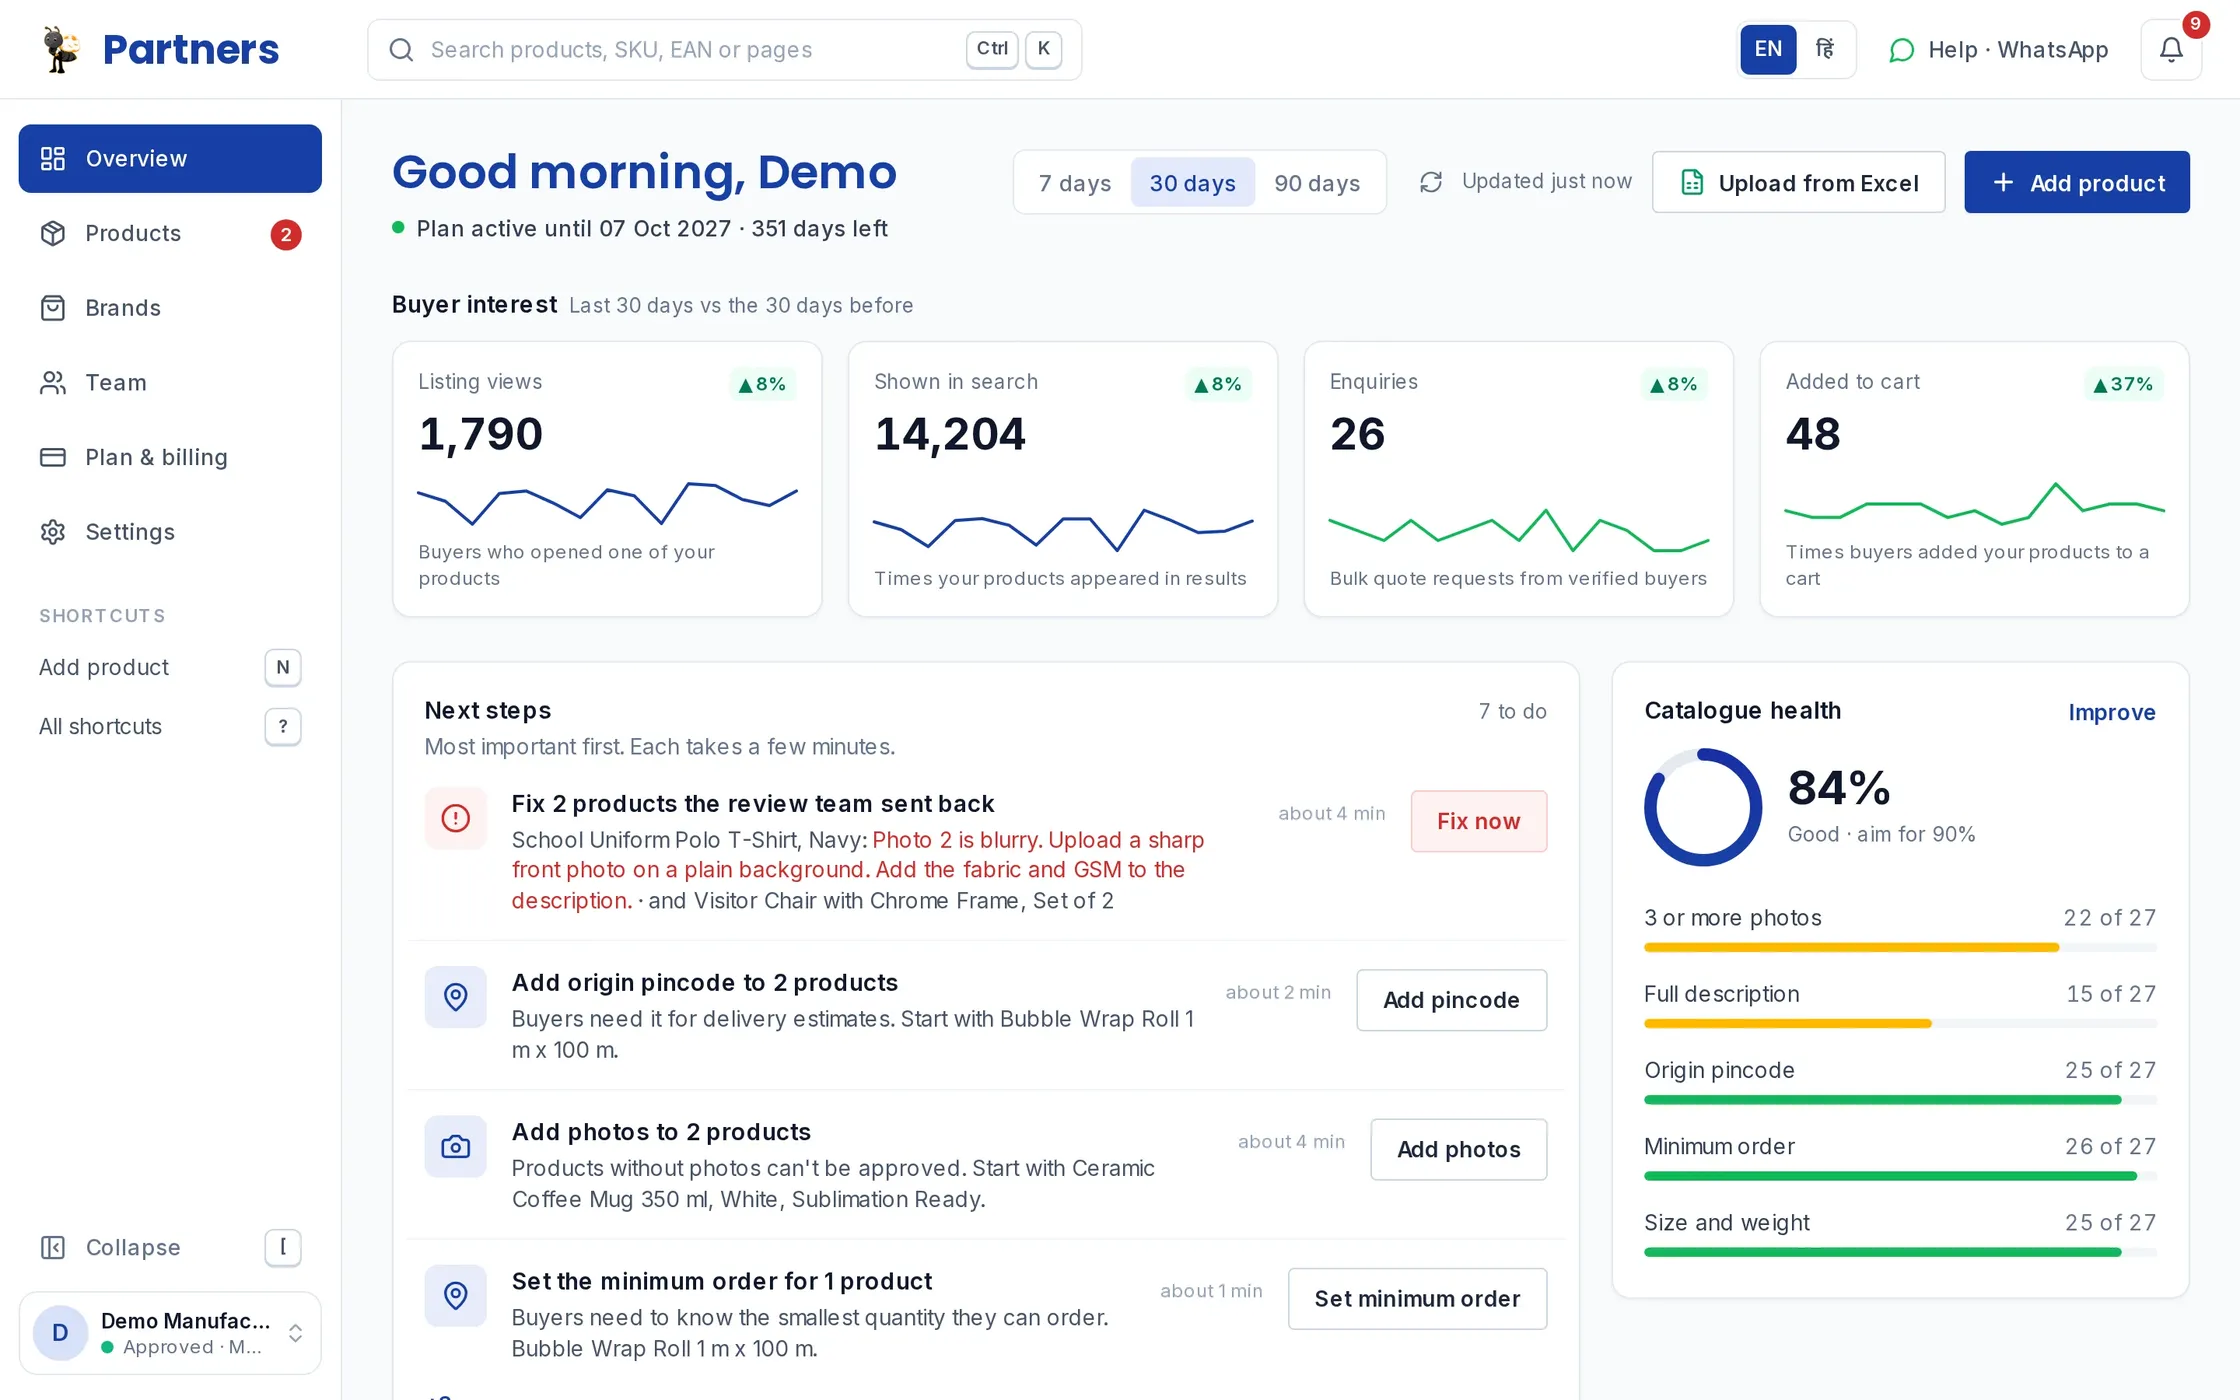Open the Improve link in Catalogue health
Image resolution: width=2240 pixels, height=1400 pixels.
coord(2111,712)
